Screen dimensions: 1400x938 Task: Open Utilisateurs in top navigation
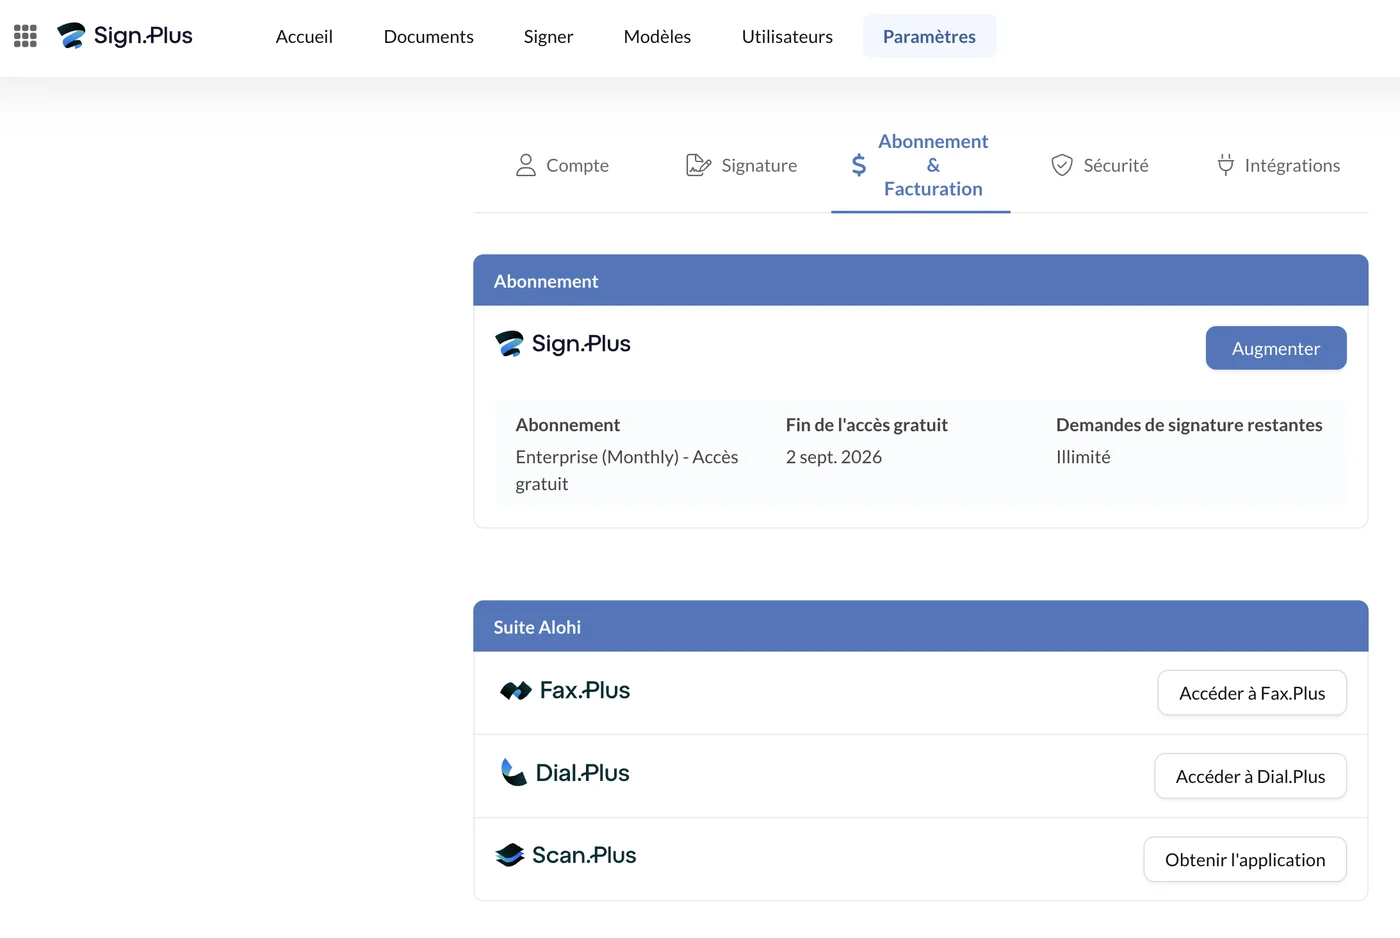(x=787, y=36)
